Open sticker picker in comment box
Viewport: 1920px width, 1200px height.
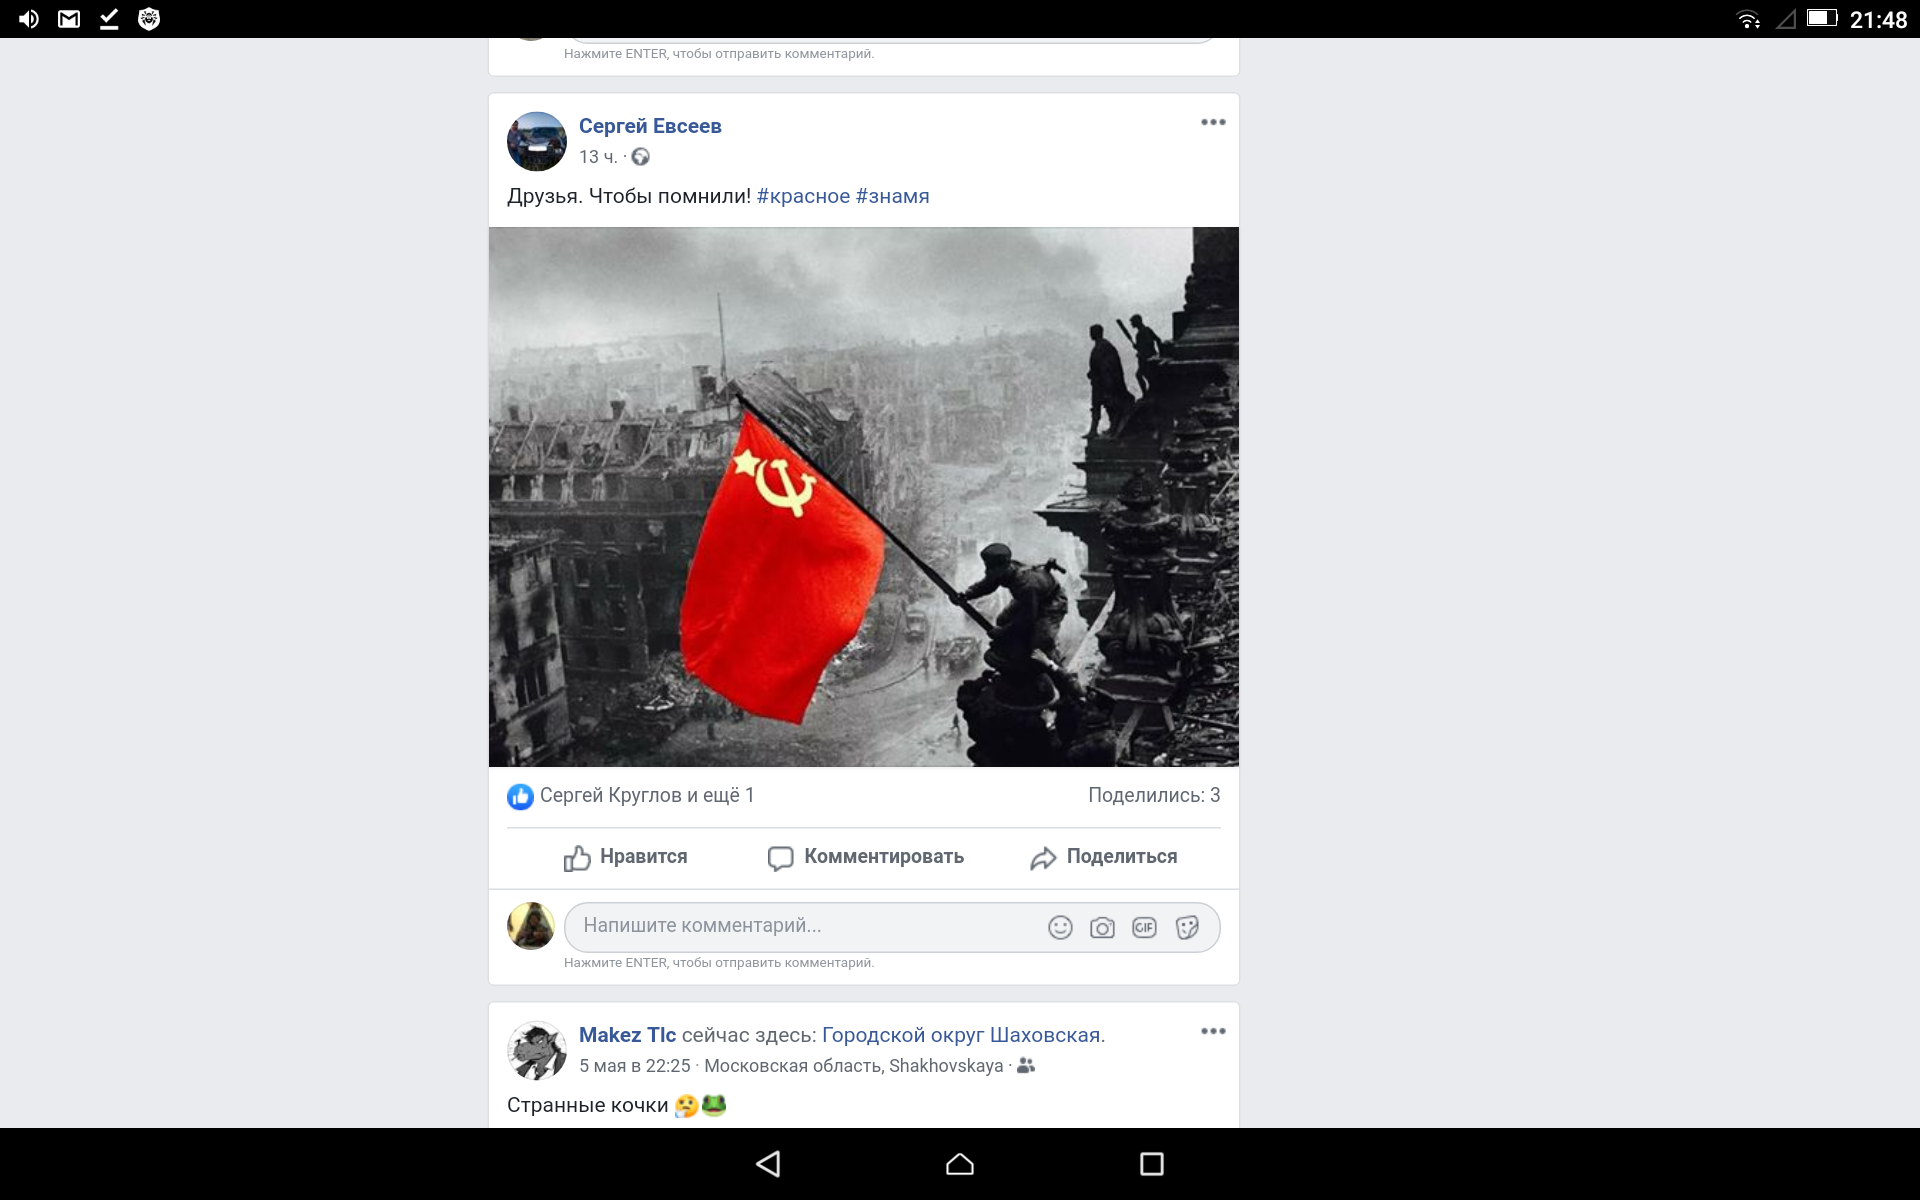[x=1187, y=928]
